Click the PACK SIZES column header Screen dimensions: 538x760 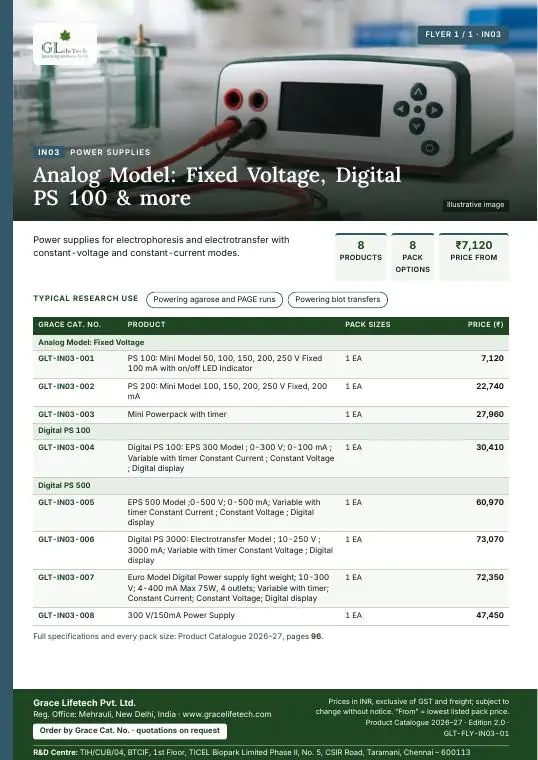[367, 325]
